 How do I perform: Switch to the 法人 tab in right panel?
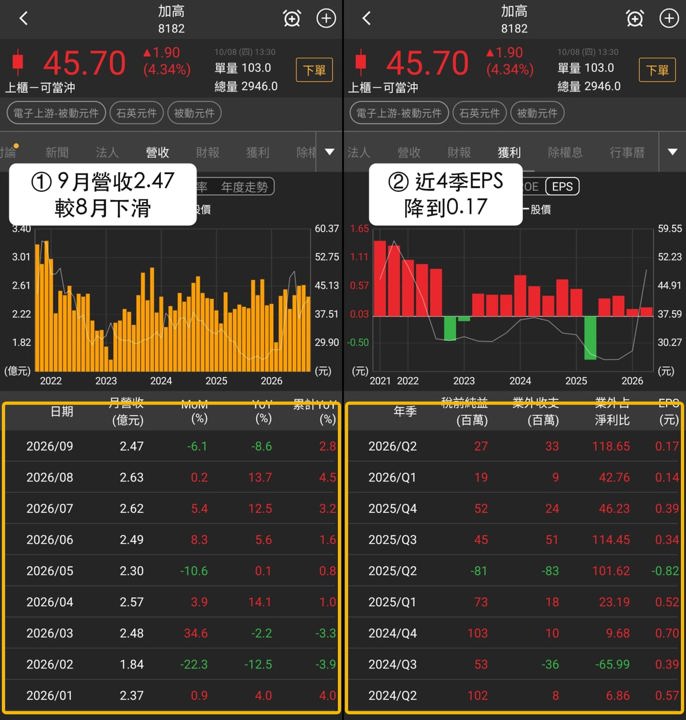358,152
